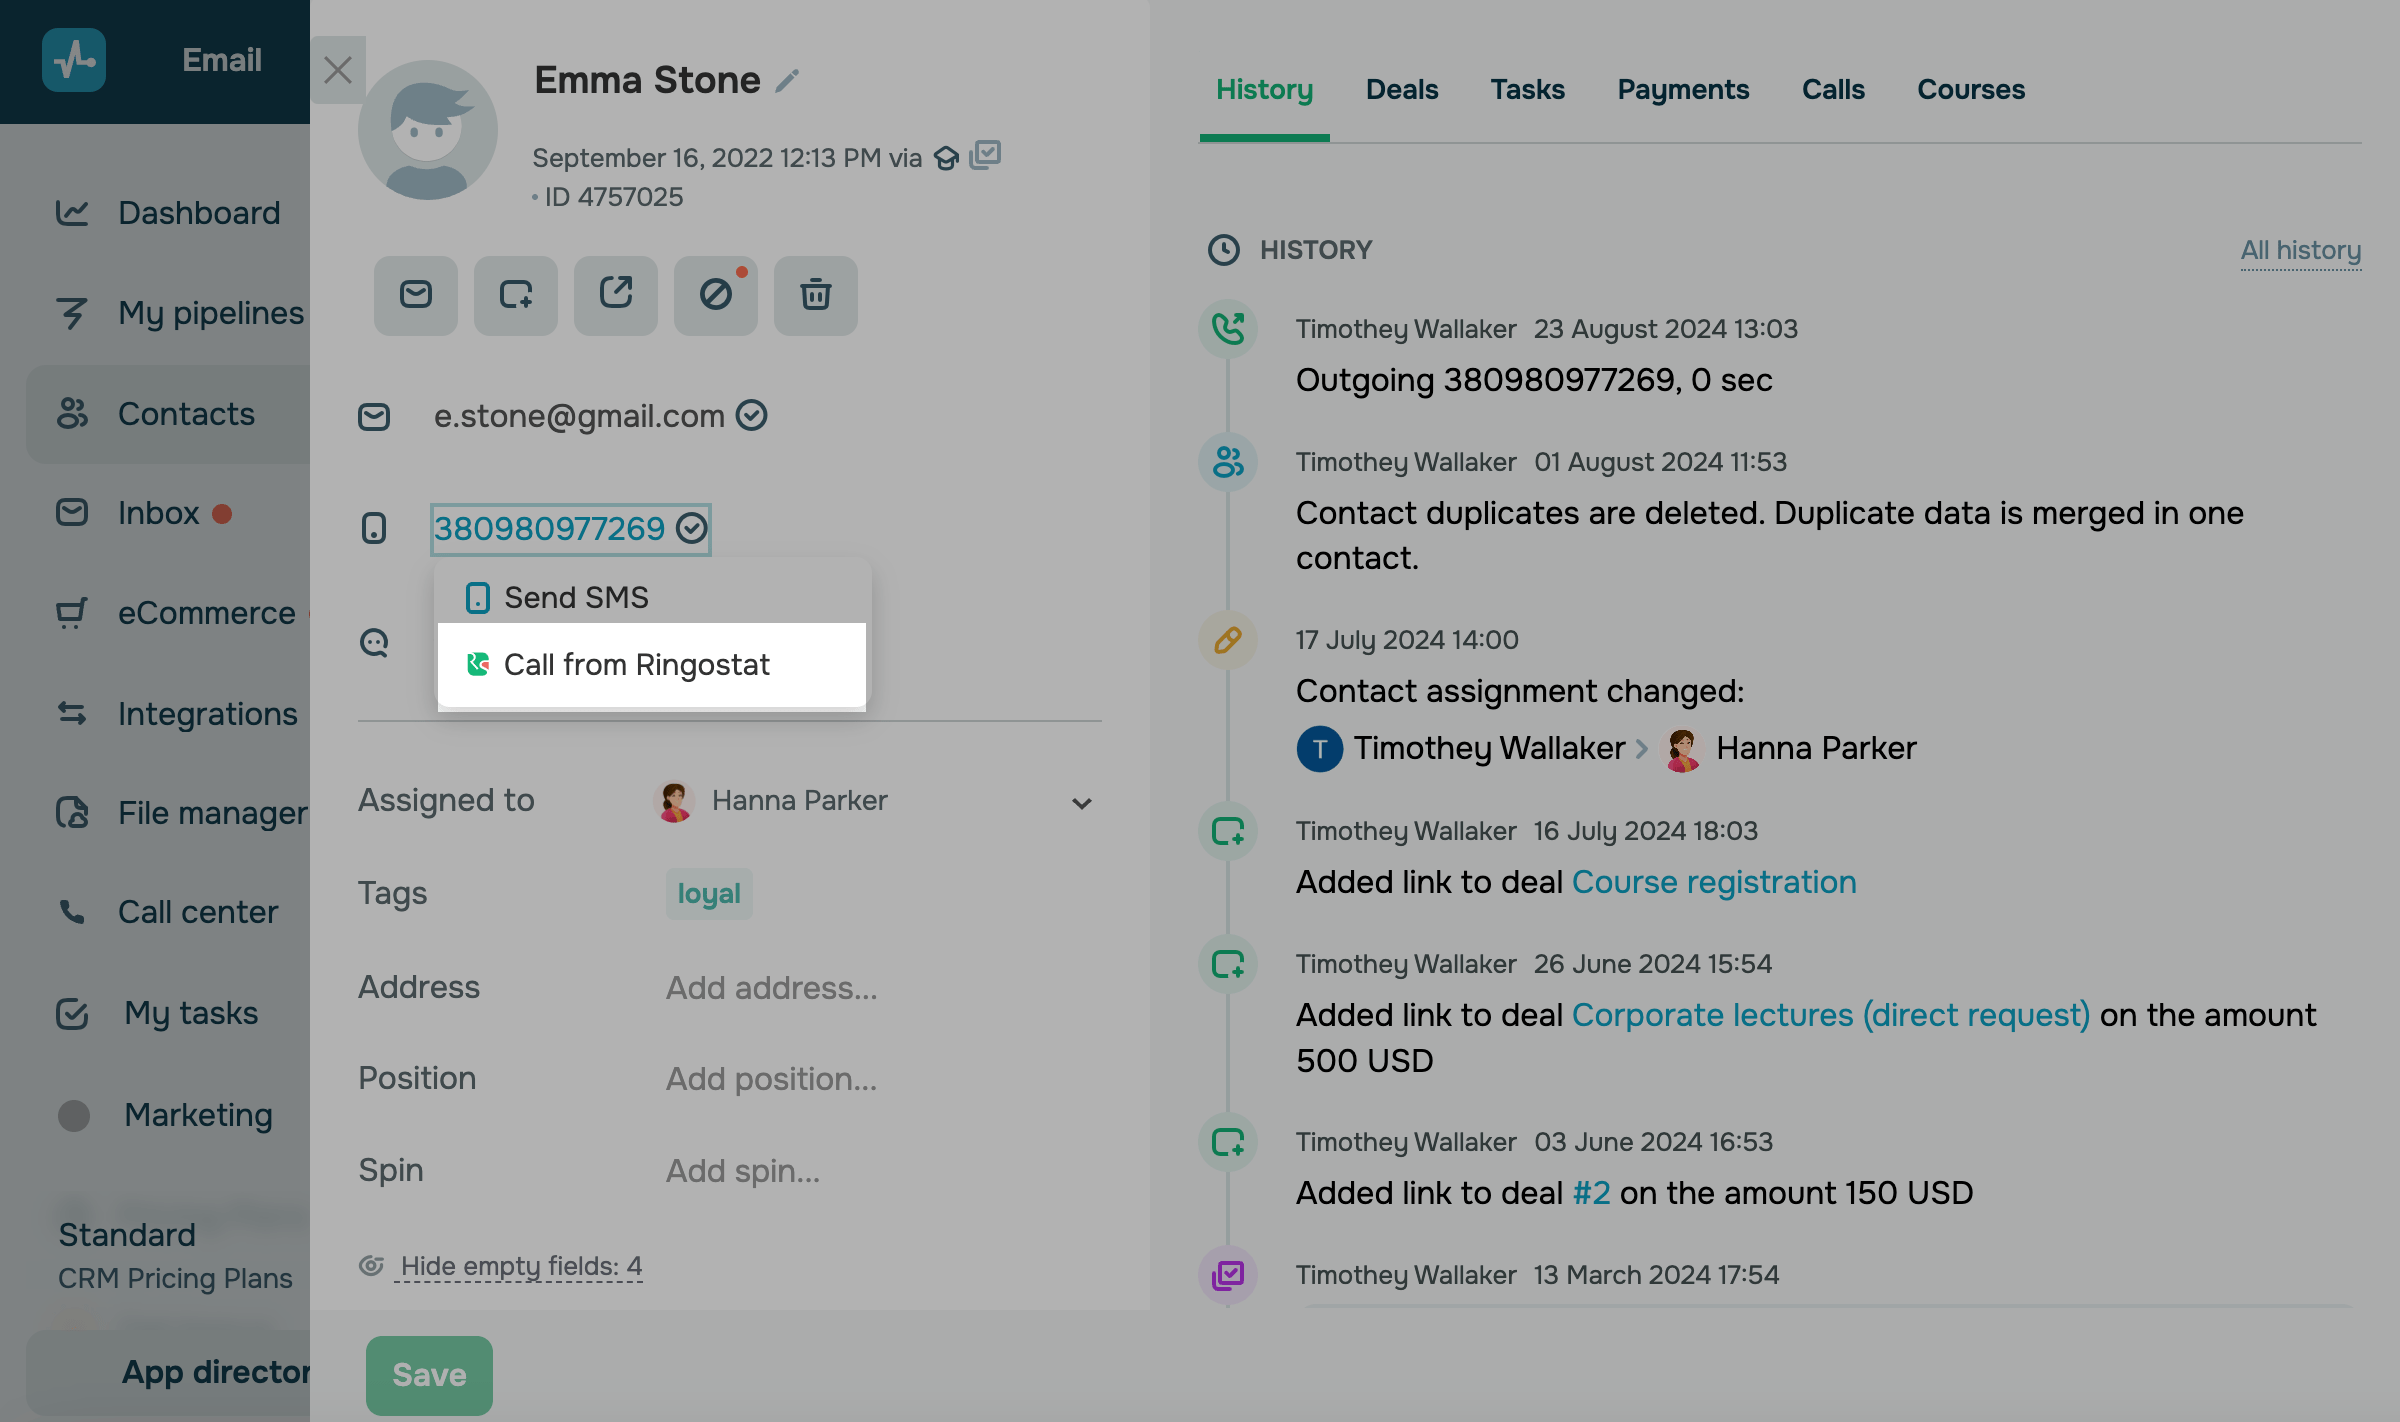The image size is (2400, 1422).
Task: Switch to the Deals tab
Action: point(1402,90)
